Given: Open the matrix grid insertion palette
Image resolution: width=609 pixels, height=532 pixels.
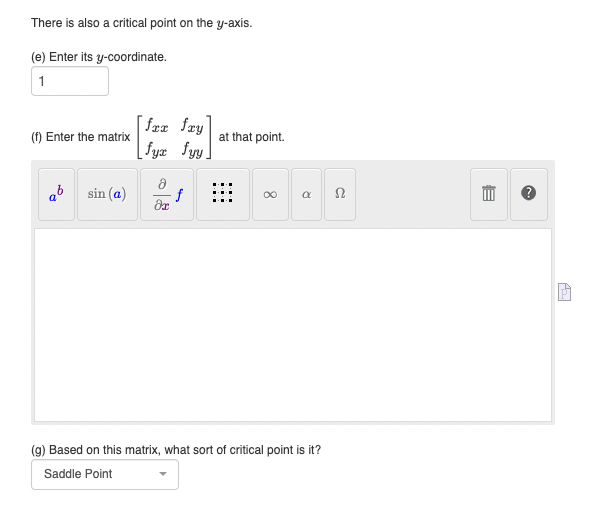Looking at the screenshot, I should click(223, 195).
